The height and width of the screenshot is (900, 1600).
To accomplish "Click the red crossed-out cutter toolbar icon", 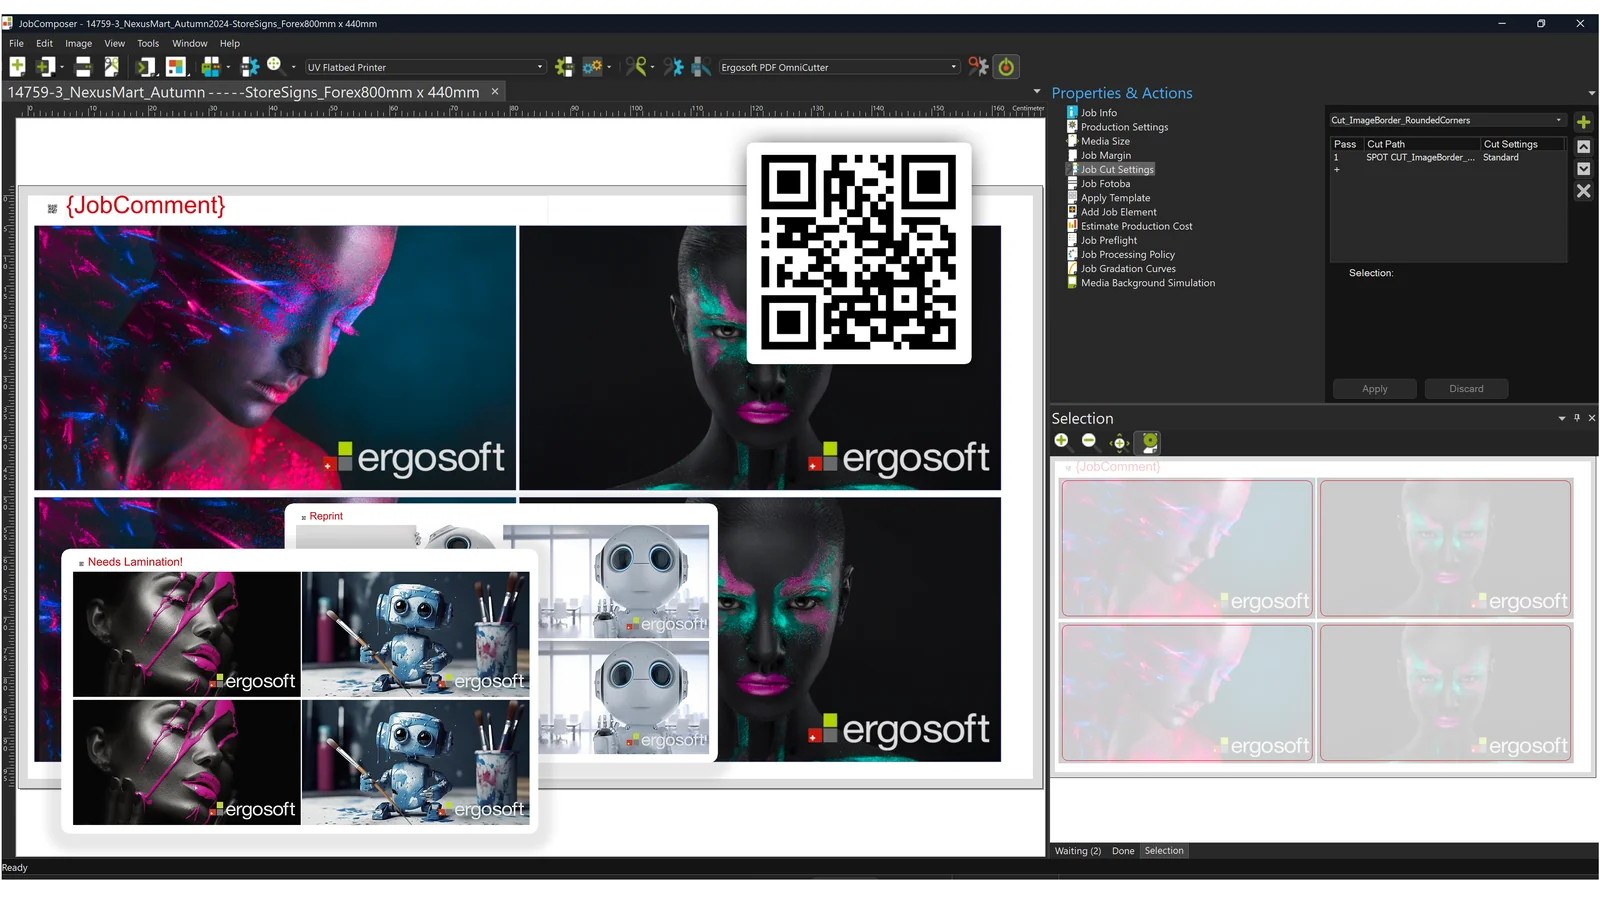I will point(978,67).
